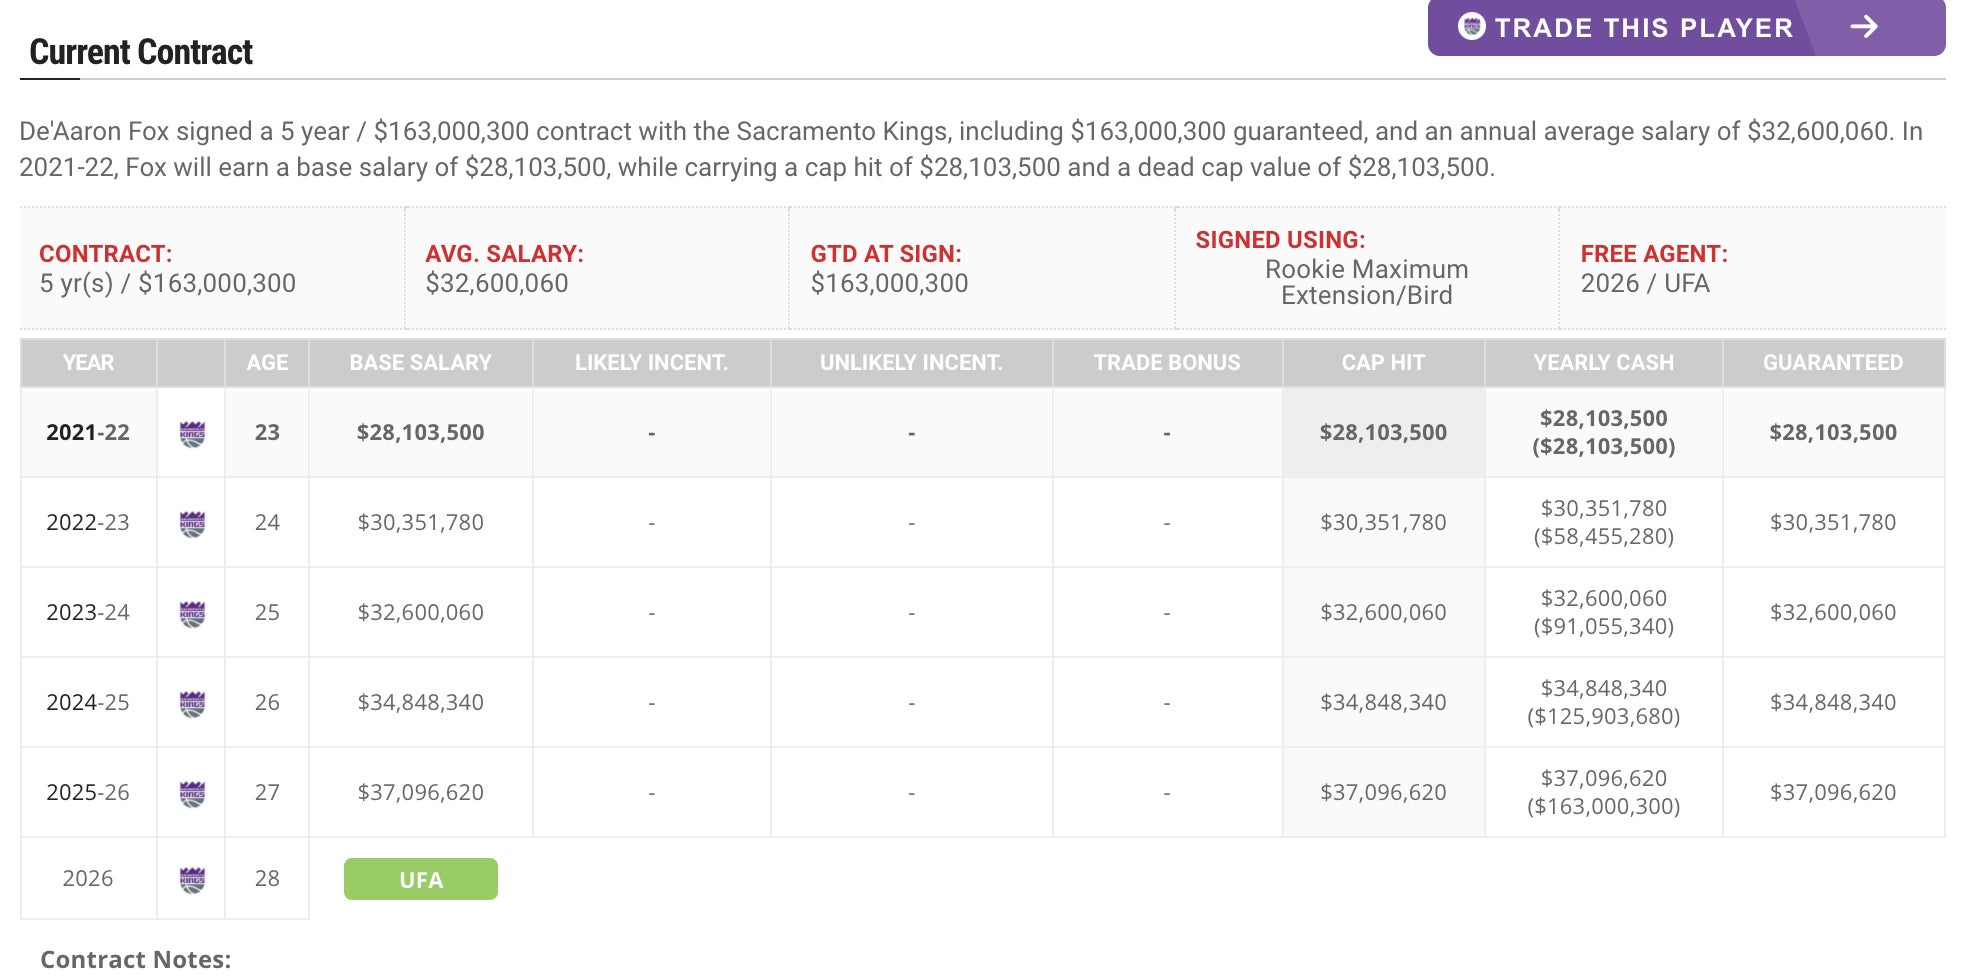1966x976 pixels.
Task: Click Kings logo in 2025-26 row
Action: point(192,793)
